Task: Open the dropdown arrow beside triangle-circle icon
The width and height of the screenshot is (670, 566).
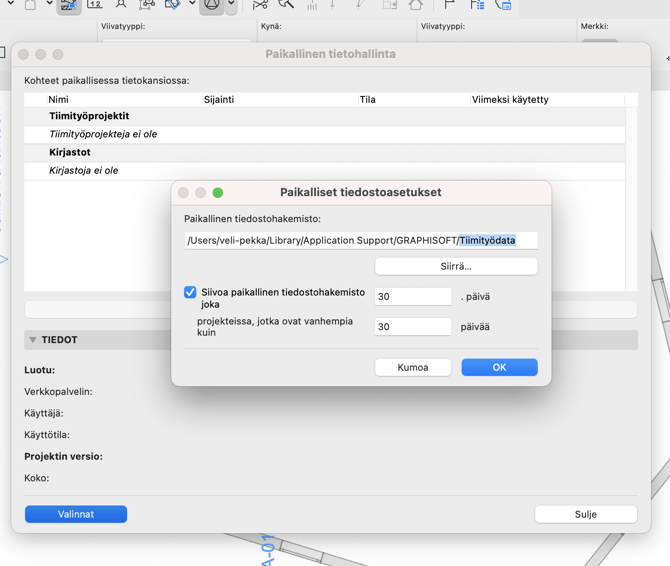Action: (231, 5)
